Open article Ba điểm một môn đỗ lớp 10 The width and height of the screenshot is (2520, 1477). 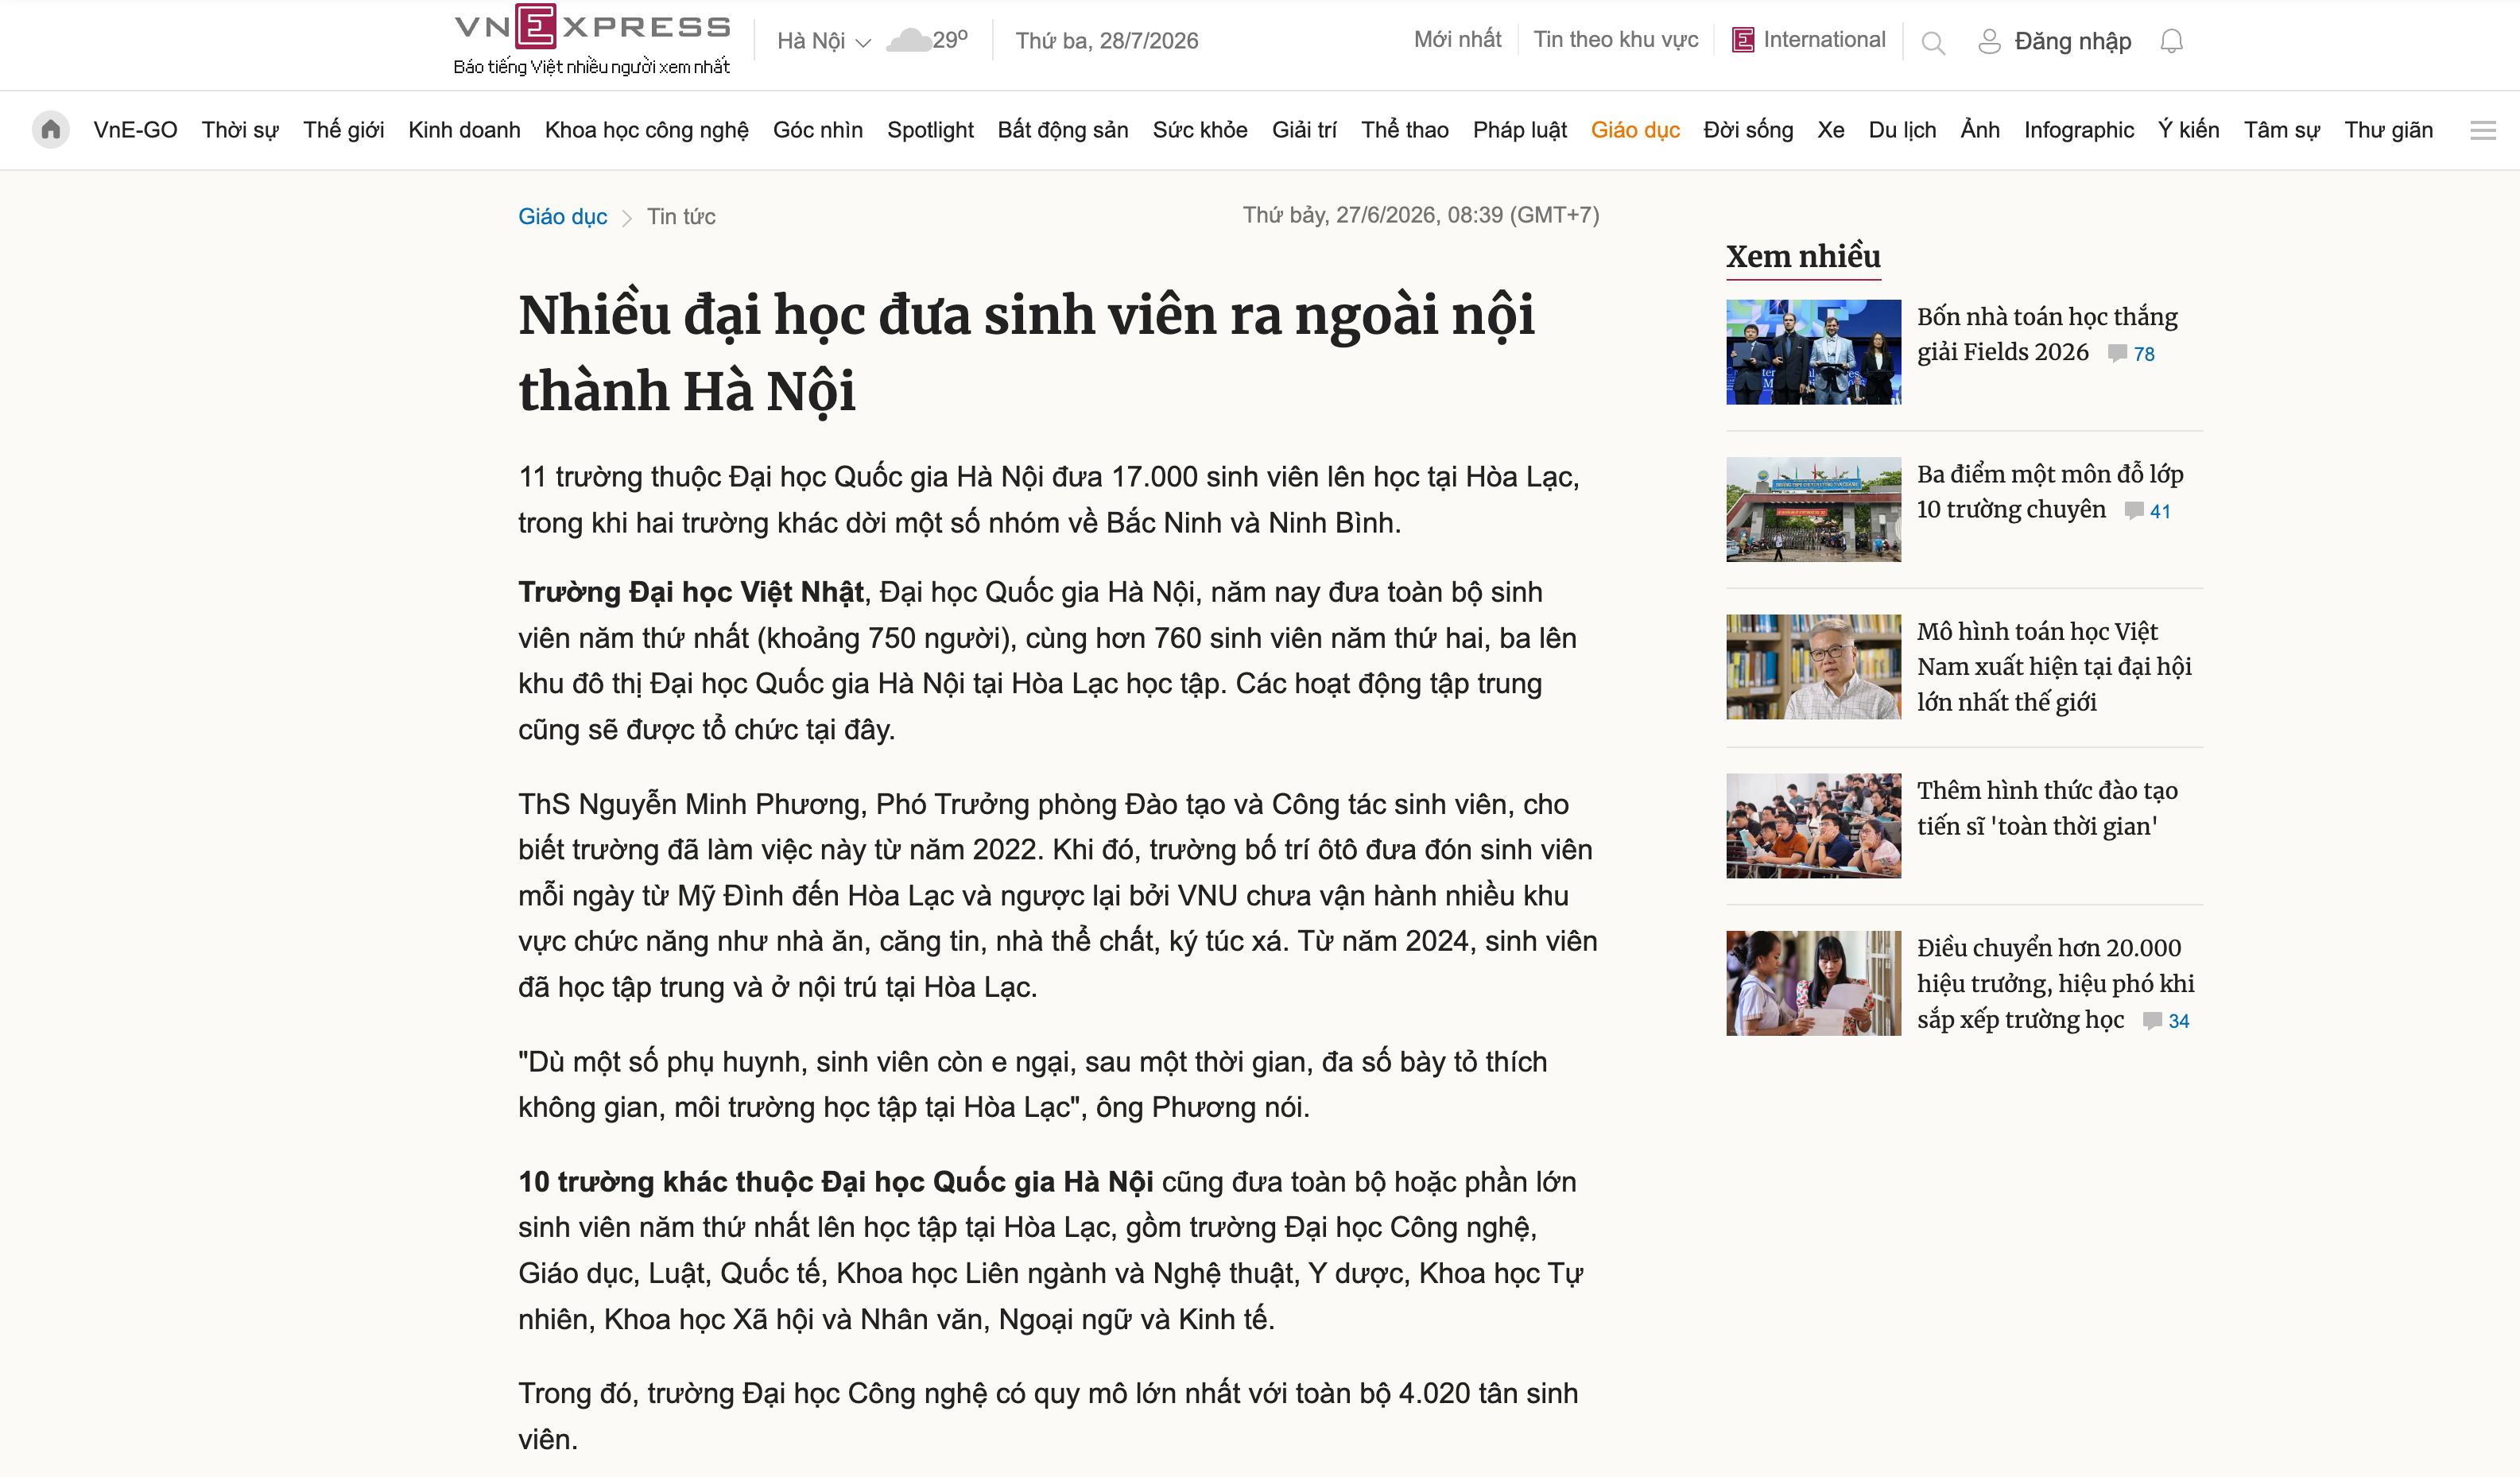pyautogui.click(x=2049, y=491)
